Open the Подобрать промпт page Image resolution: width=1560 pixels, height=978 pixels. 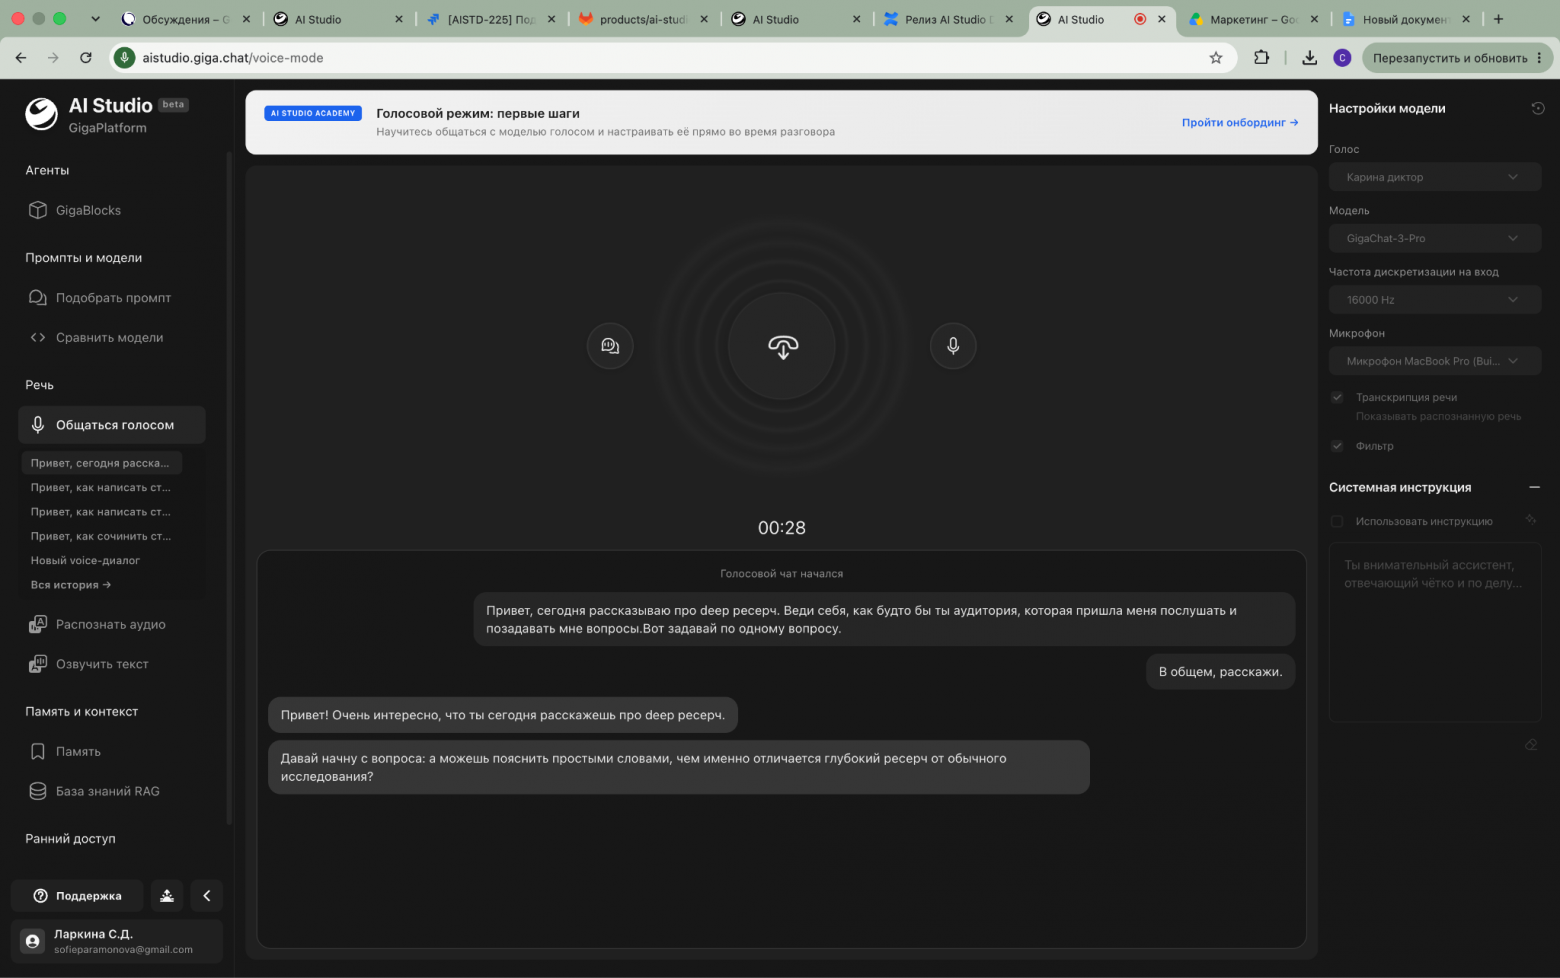(100, 298)
